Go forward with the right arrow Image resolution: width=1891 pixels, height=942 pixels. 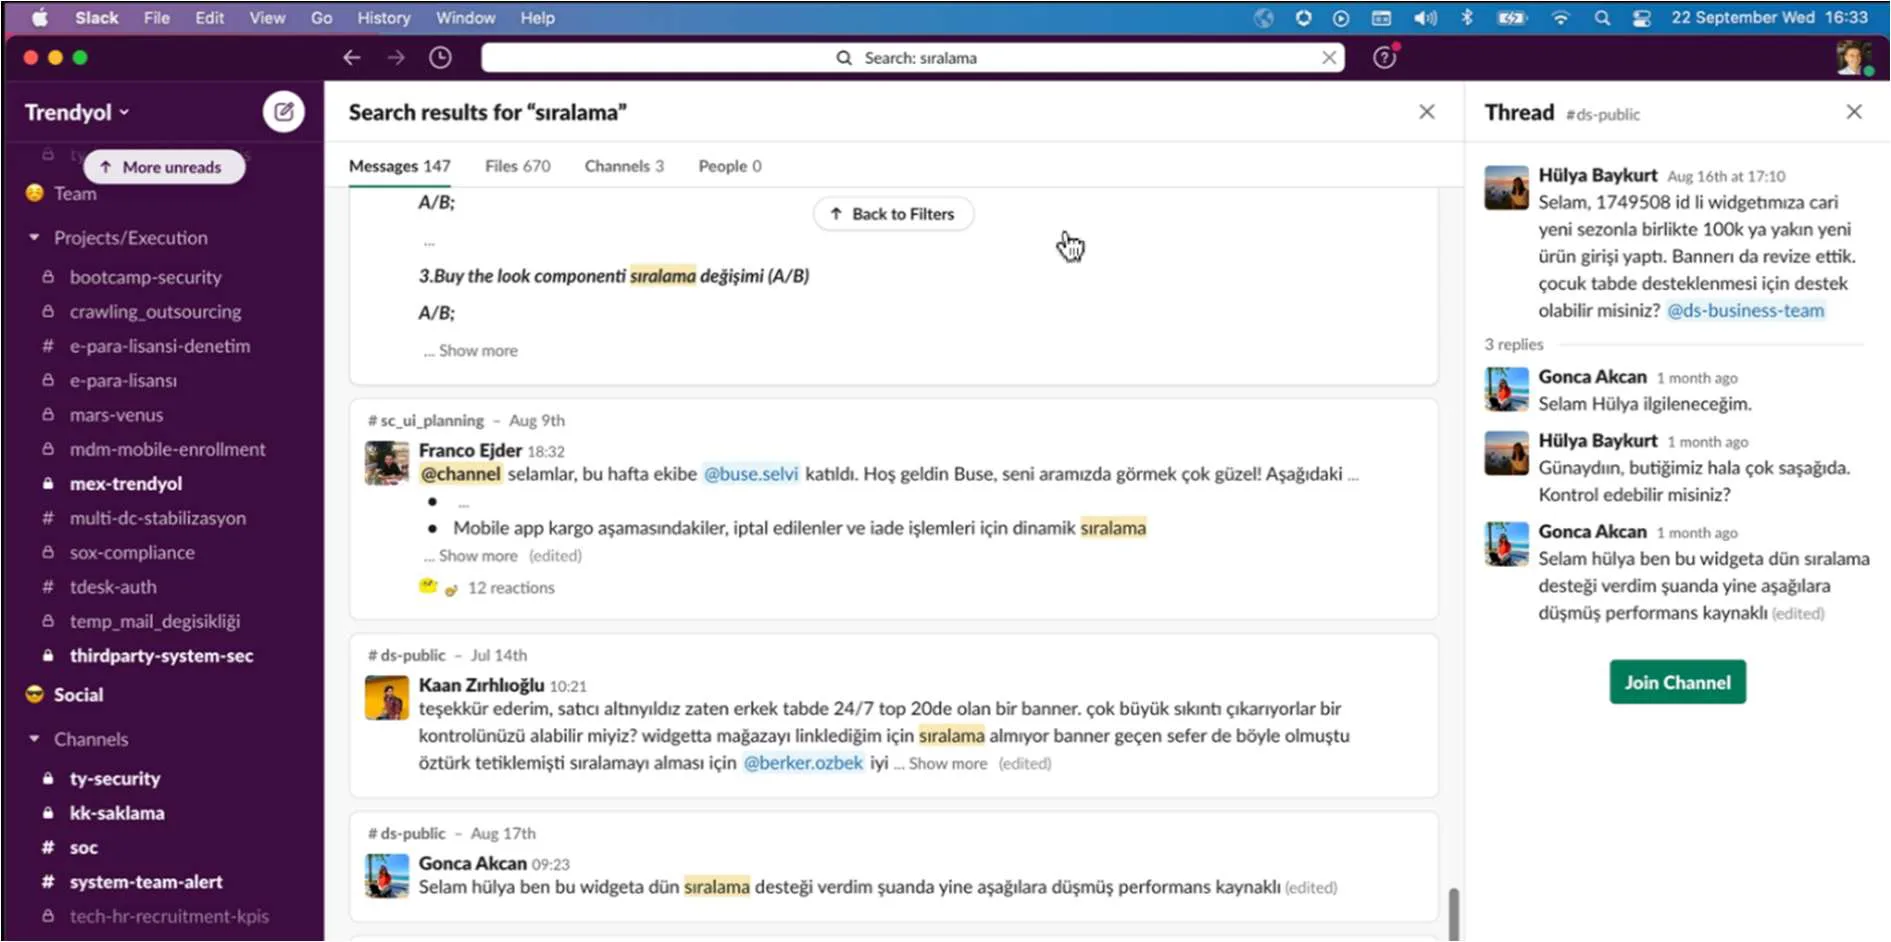click(x=396, y=58)
